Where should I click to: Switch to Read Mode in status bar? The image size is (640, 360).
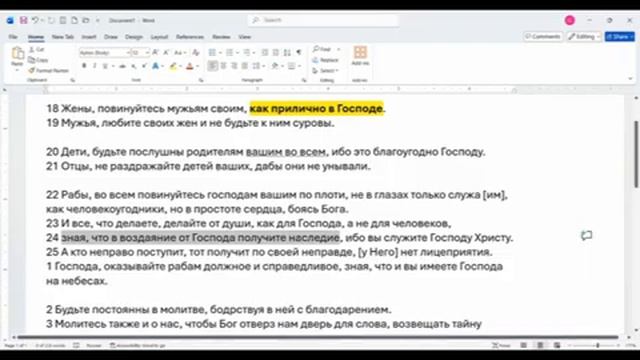524,346
